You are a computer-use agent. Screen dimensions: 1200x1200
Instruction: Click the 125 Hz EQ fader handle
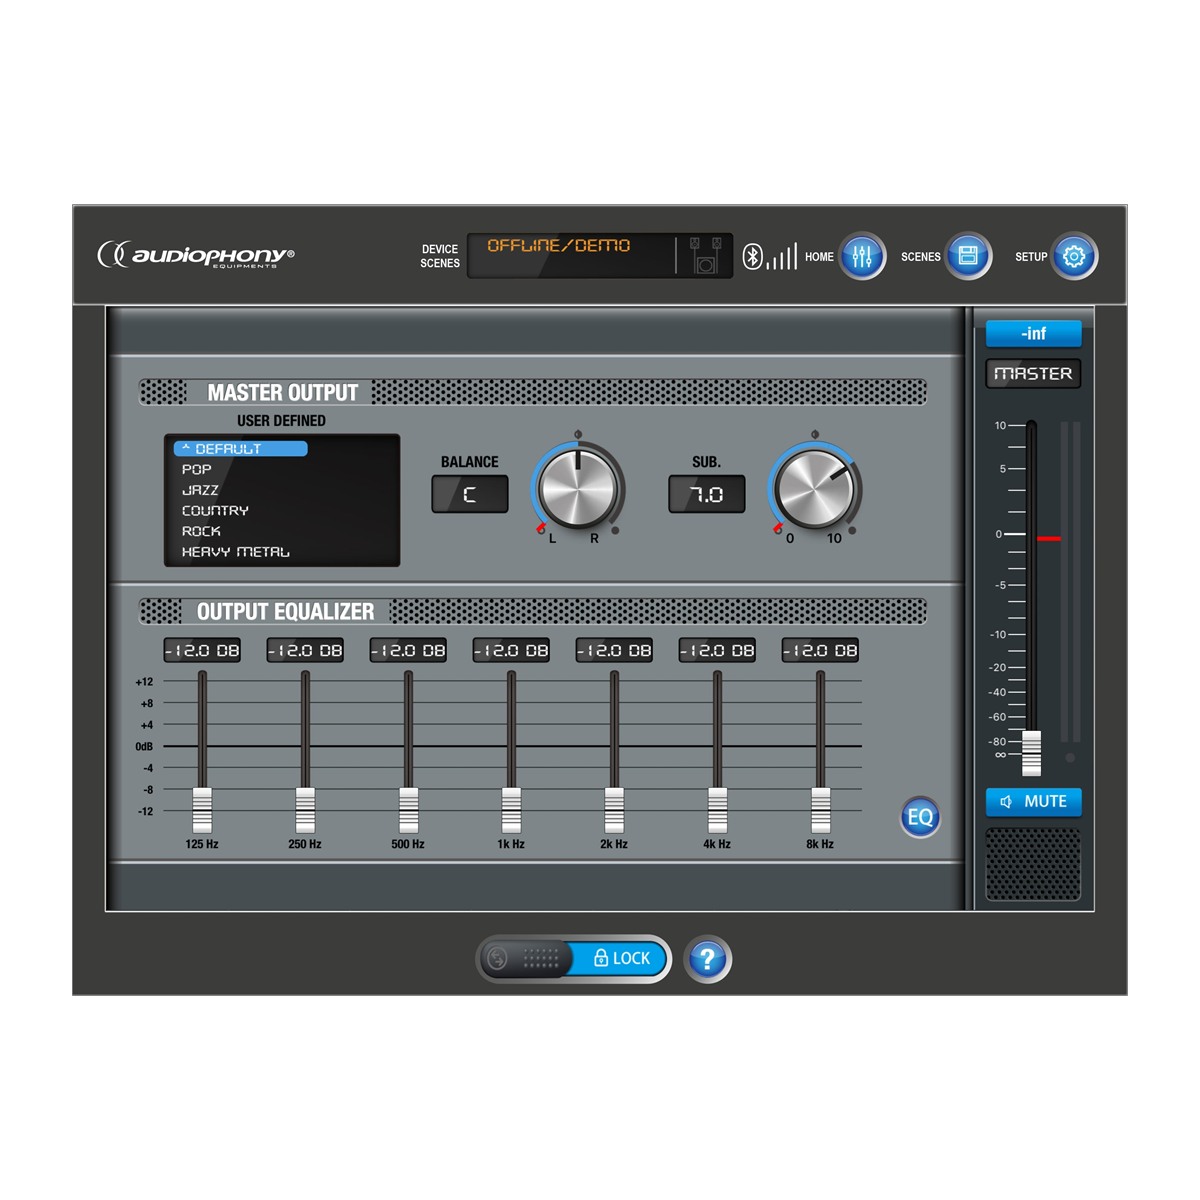click(202, 810)
